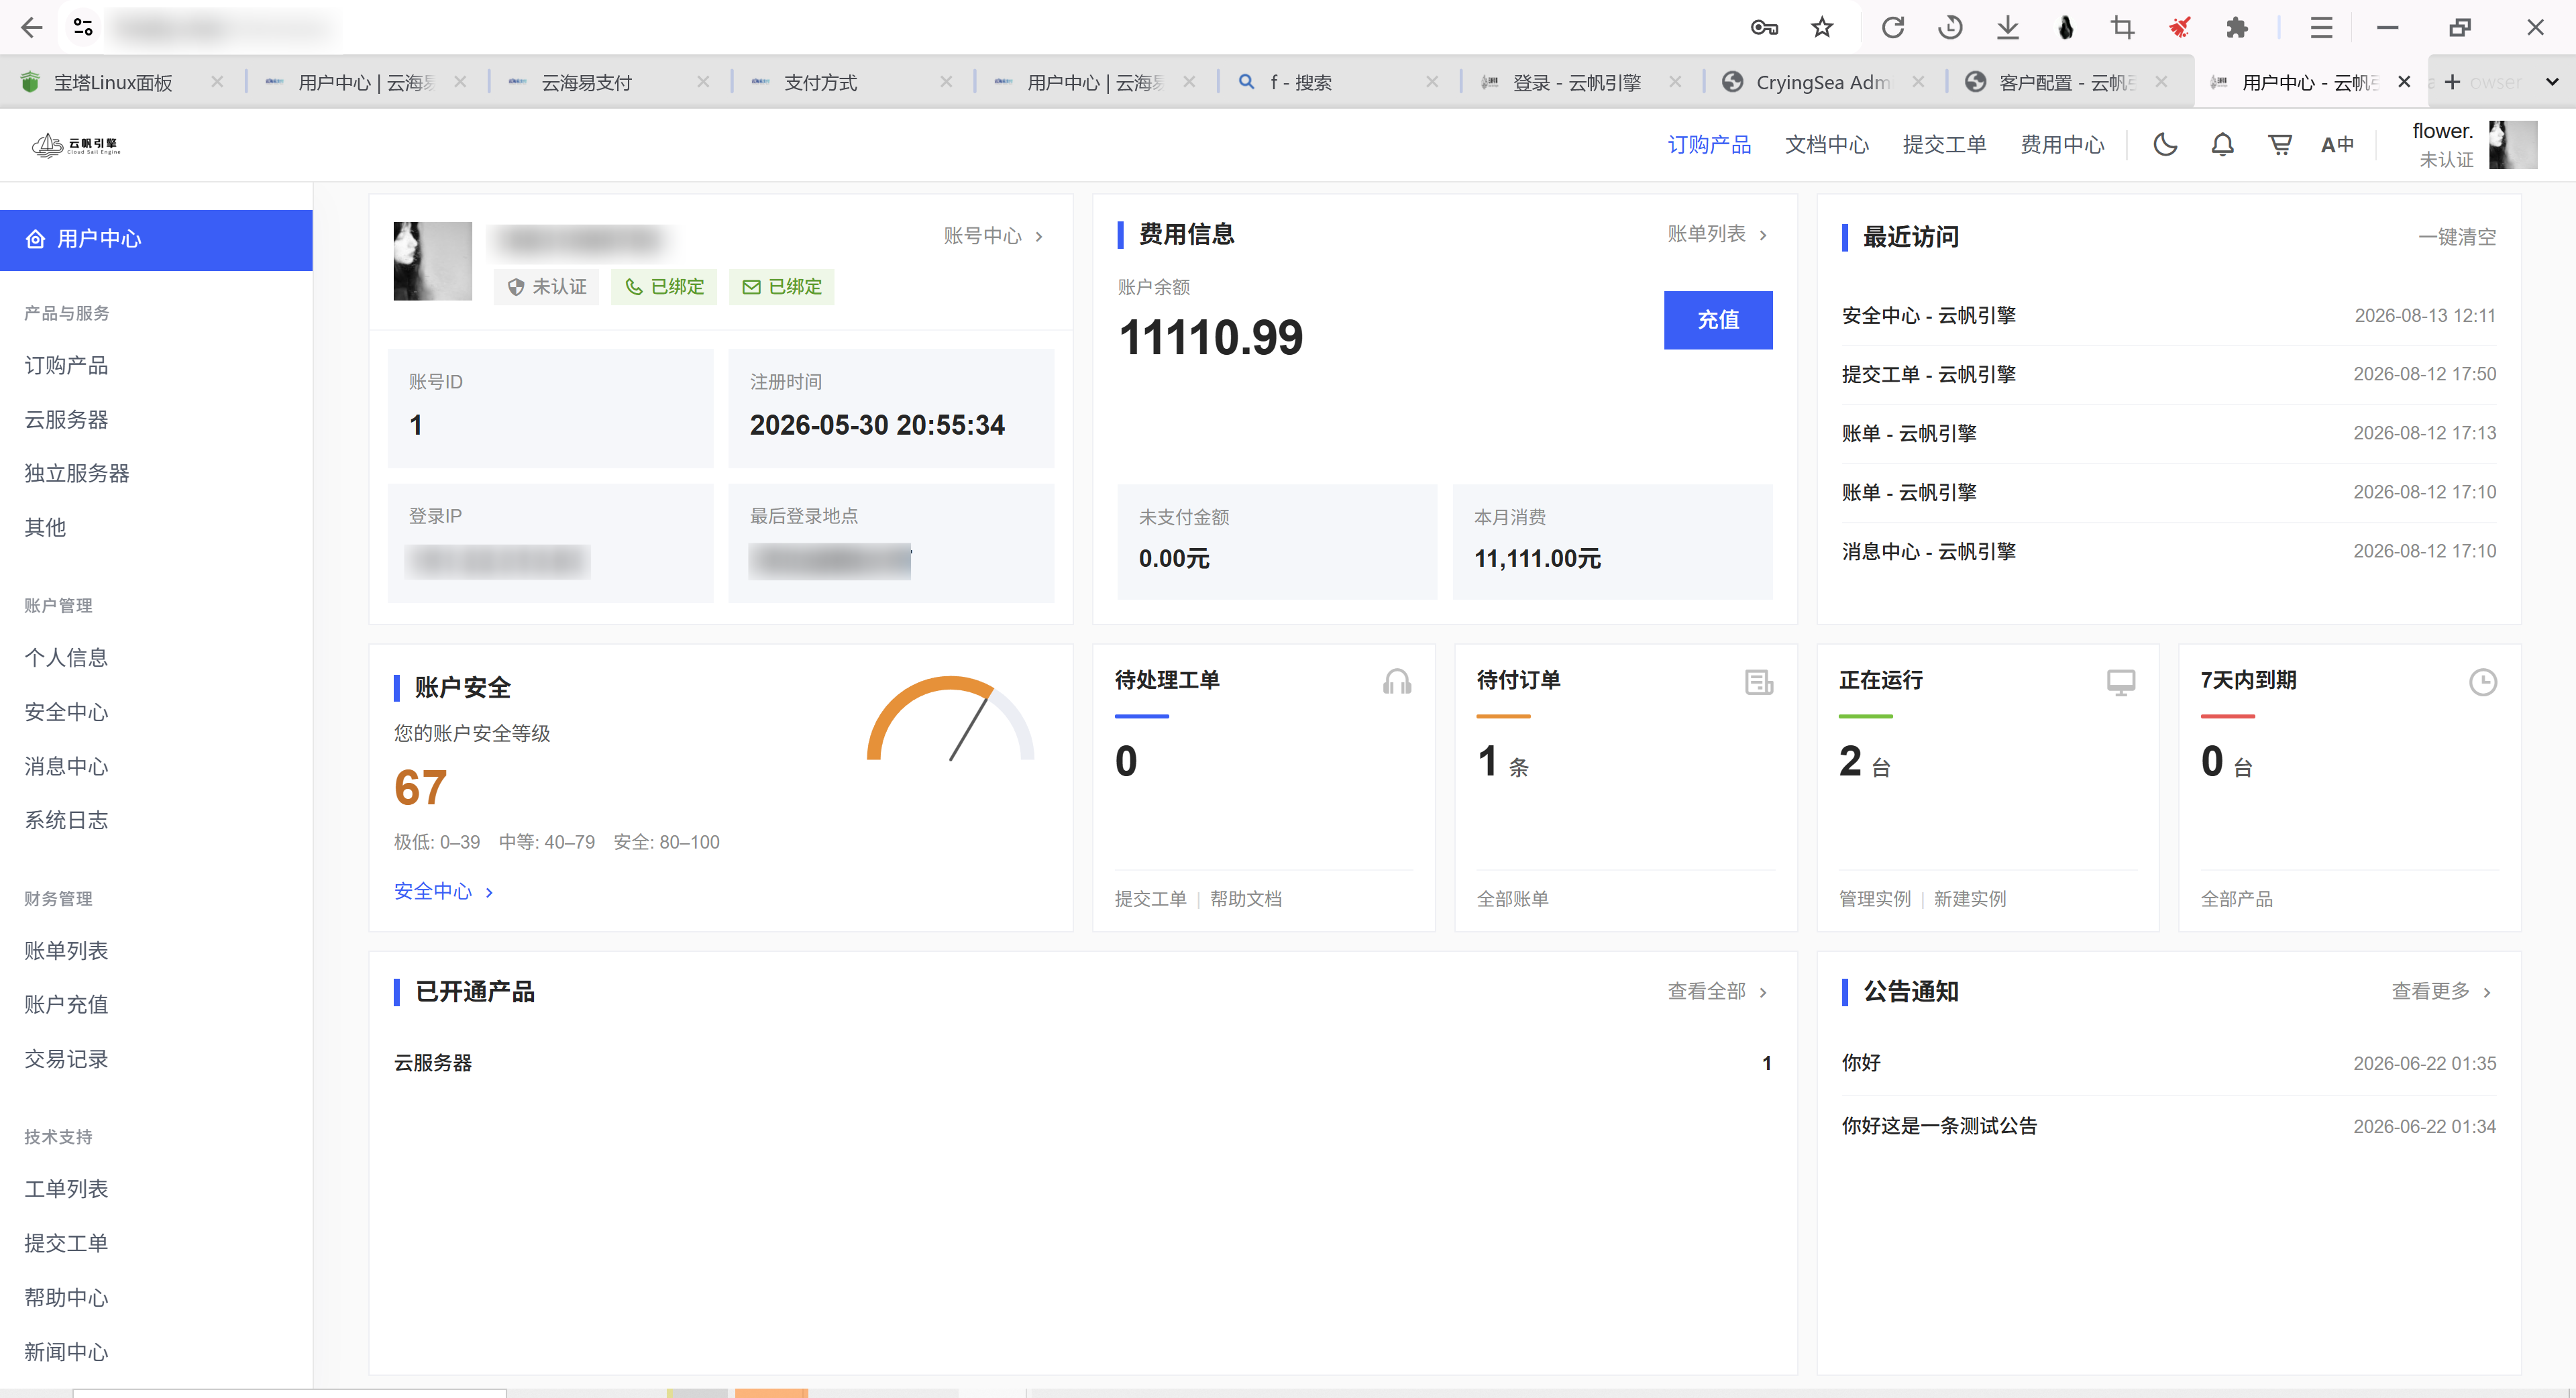This screenshot has height=1398, width=2576.
Task: Go back with browser arrow
Action: tap(31, 27)
